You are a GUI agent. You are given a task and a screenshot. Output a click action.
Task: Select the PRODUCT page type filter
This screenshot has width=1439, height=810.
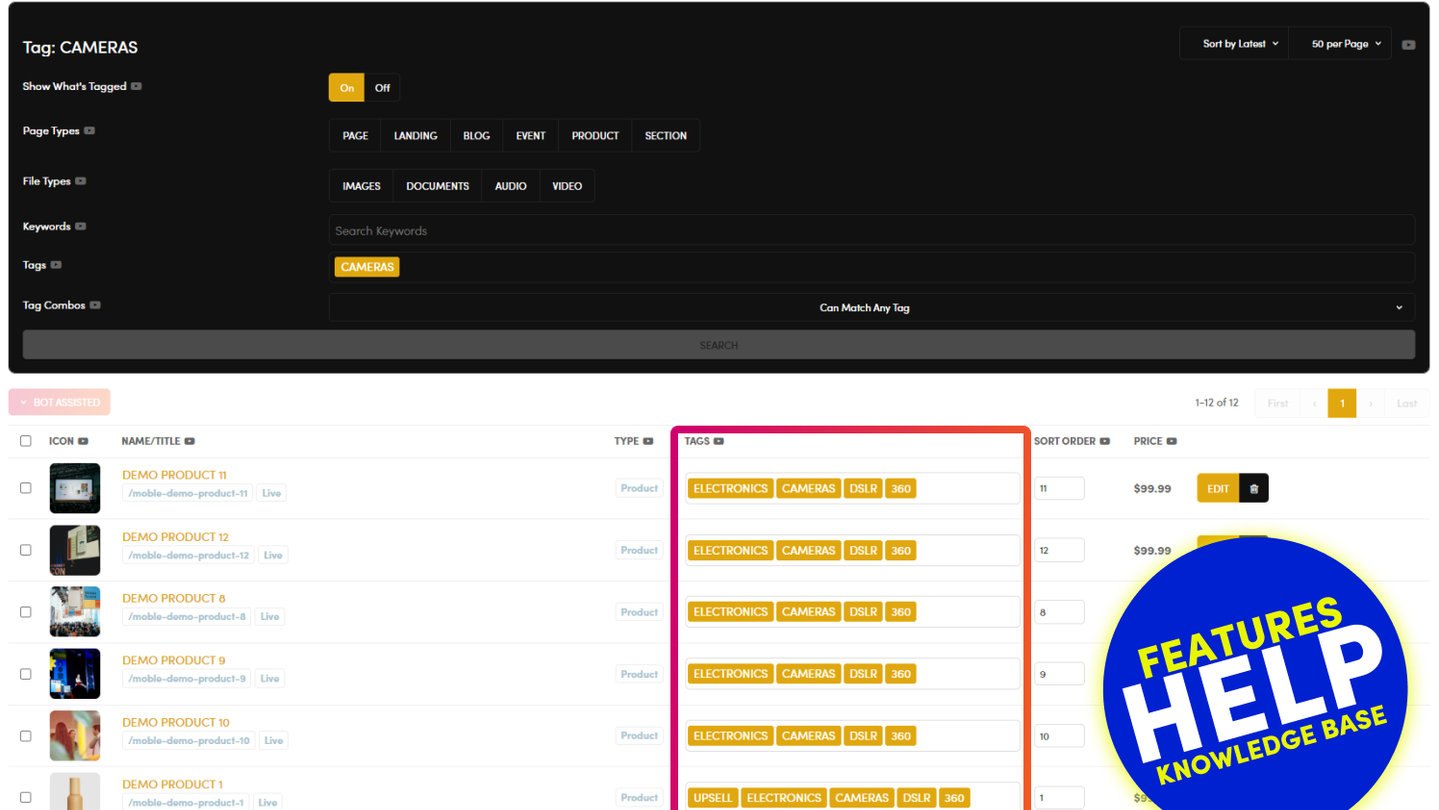click(x=595, y=136)
